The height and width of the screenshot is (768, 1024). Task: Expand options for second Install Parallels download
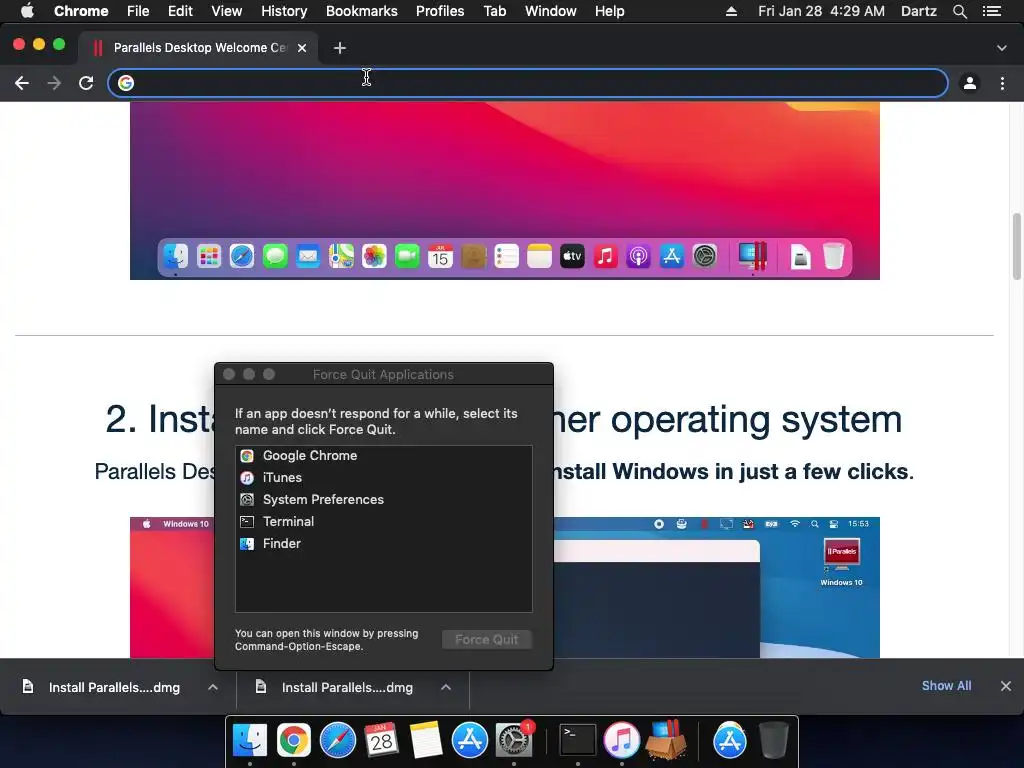tap(446, 687)
